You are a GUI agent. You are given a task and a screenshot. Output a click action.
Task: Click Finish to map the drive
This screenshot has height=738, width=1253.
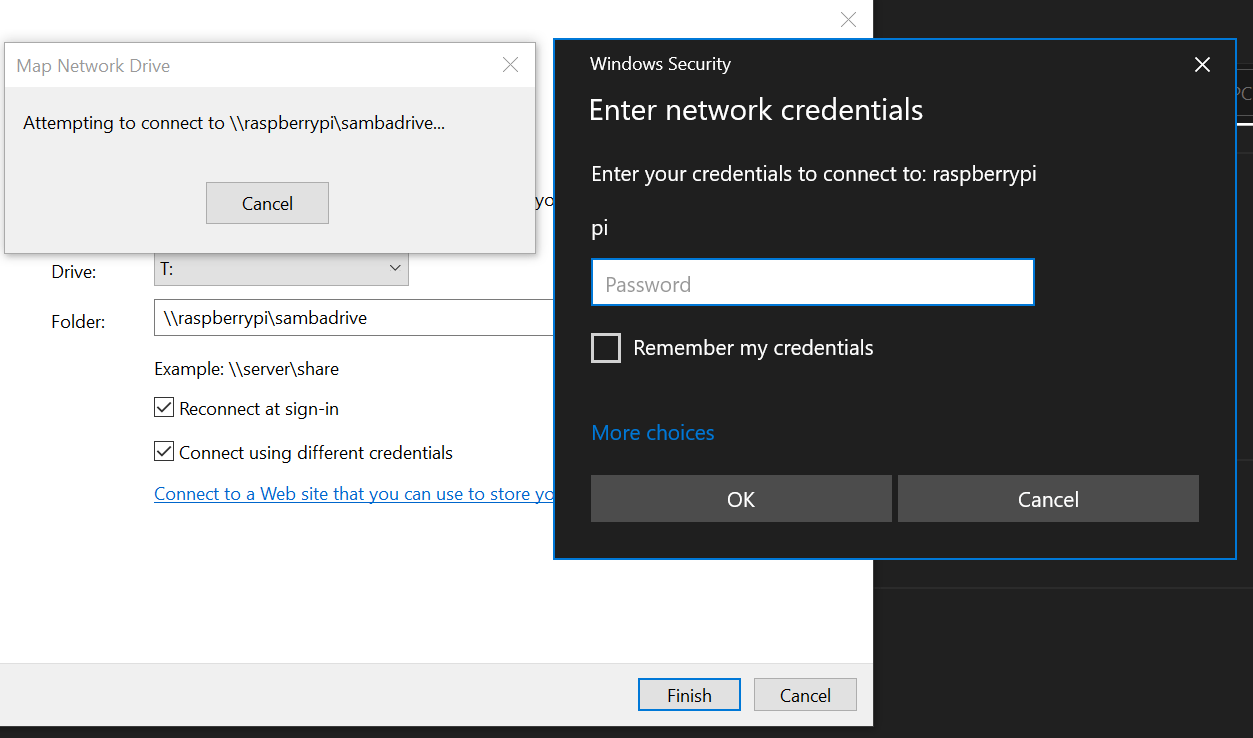(688, 694)
